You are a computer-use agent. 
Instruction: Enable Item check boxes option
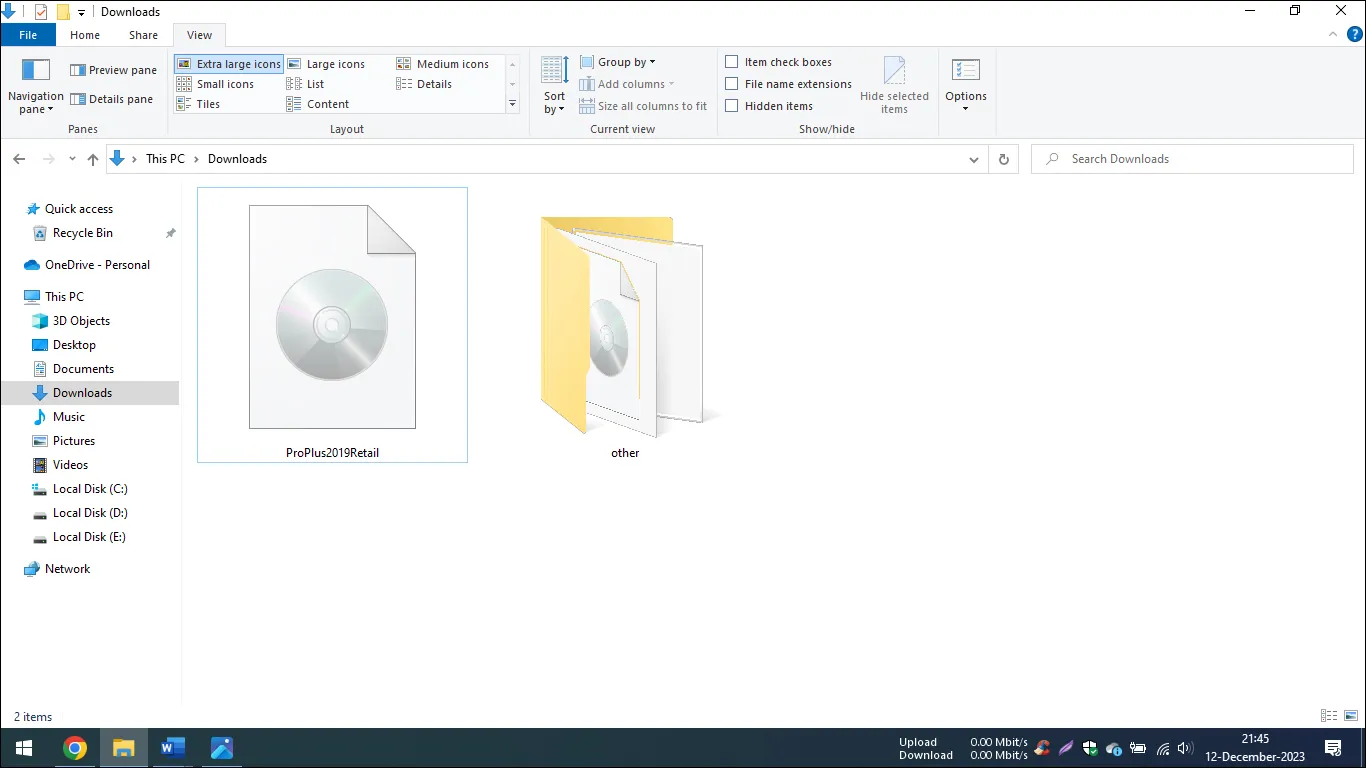(732, 62)
